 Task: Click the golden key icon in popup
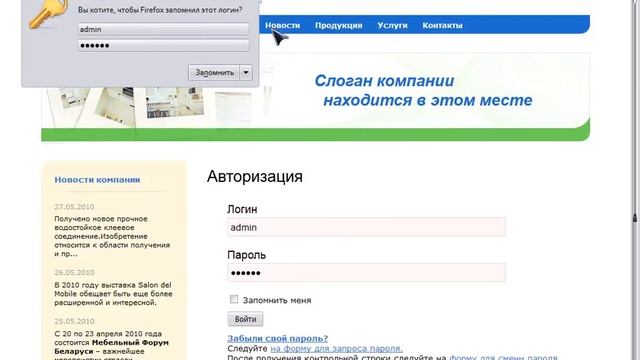point(47,14)
